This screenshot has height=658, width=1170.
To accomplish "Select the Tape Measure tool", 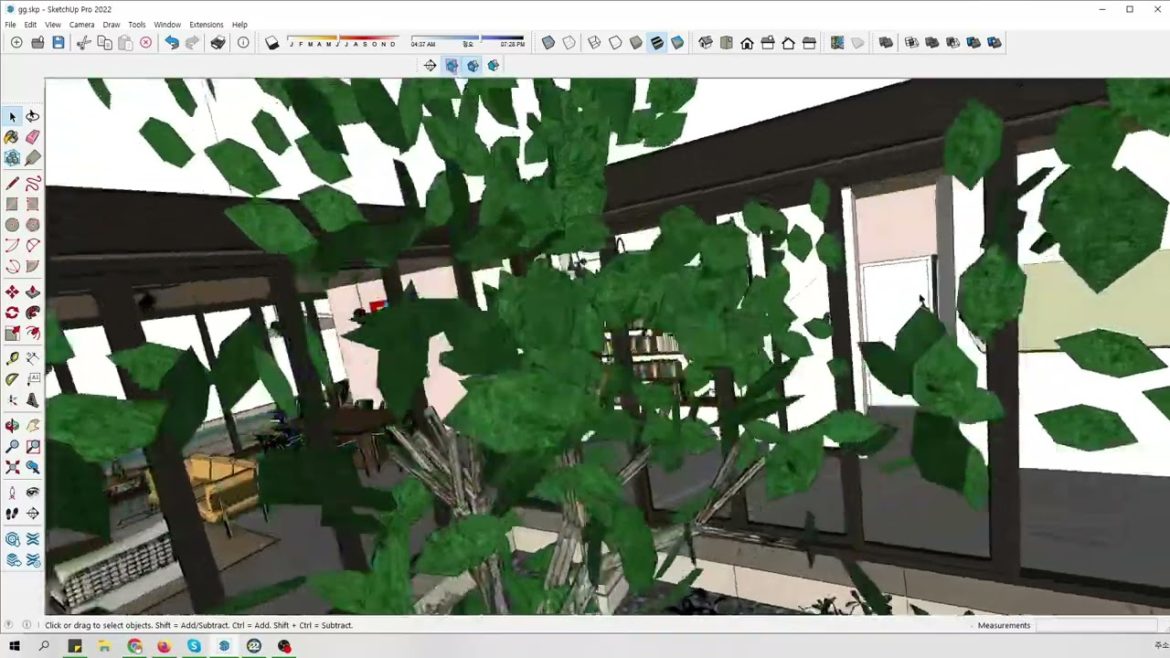I will pyautogui.click(x=12, y=356).
